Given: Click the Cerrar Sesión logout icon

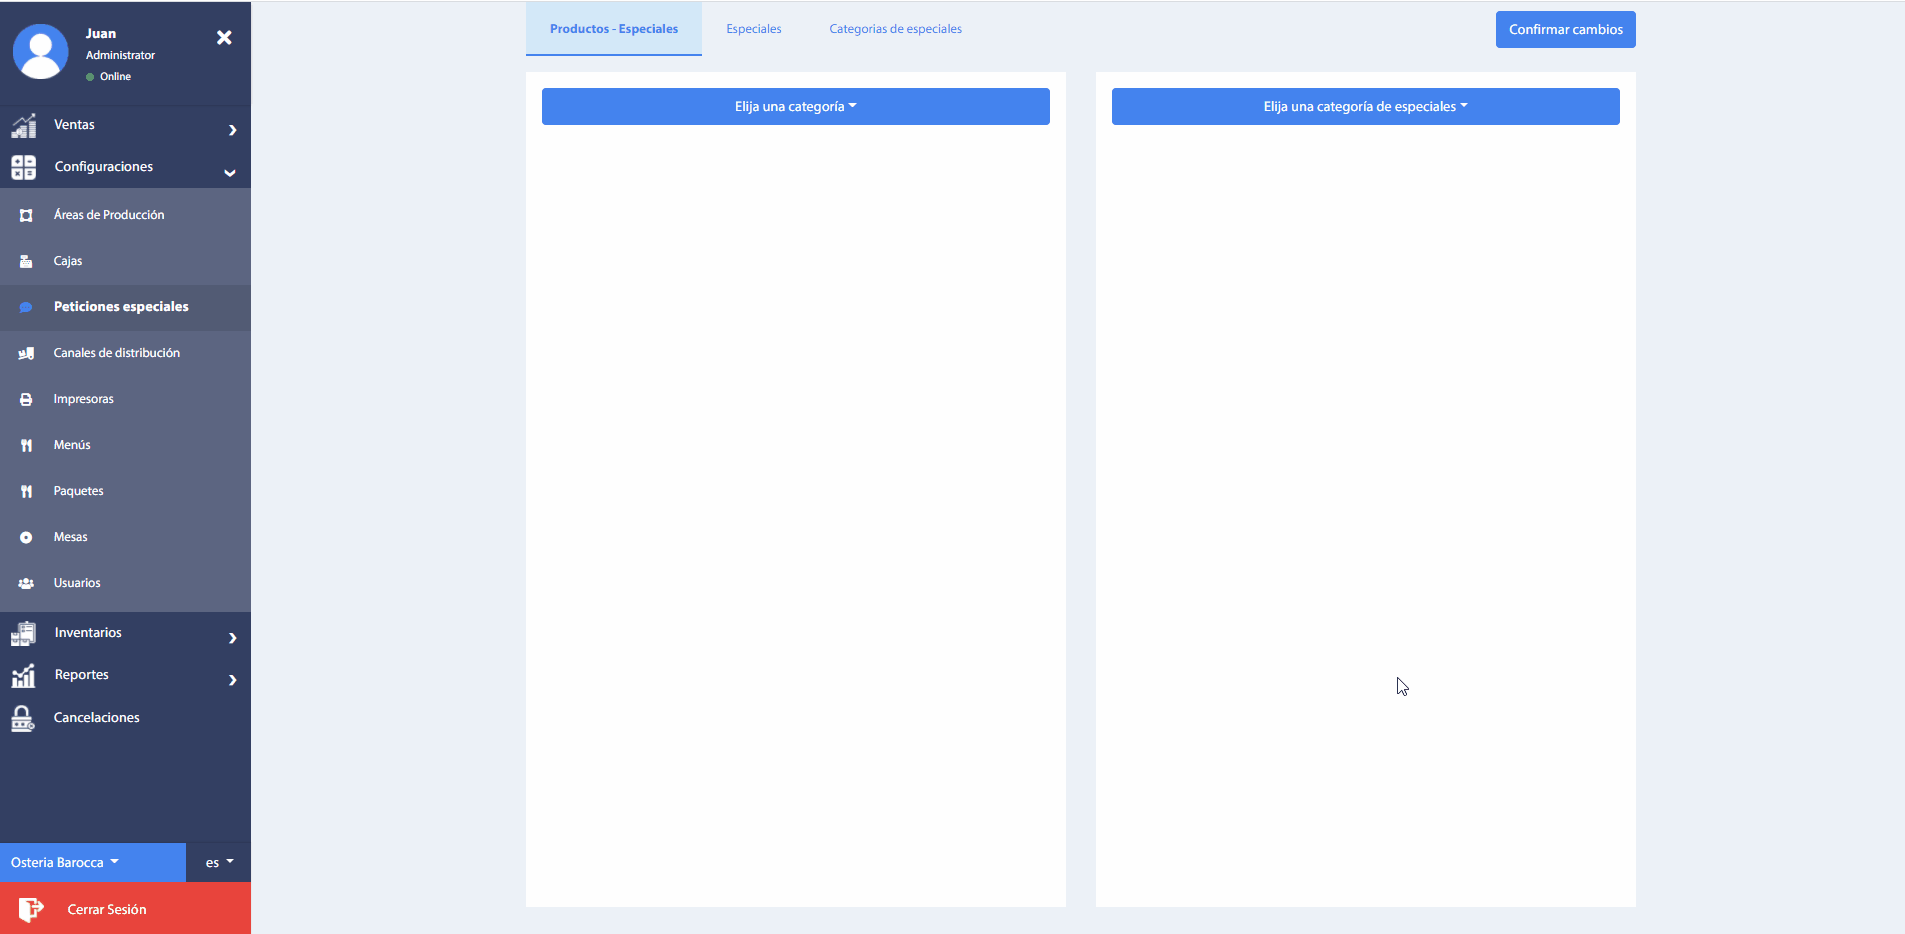Looking at the screenshot, I should [31, 909].
